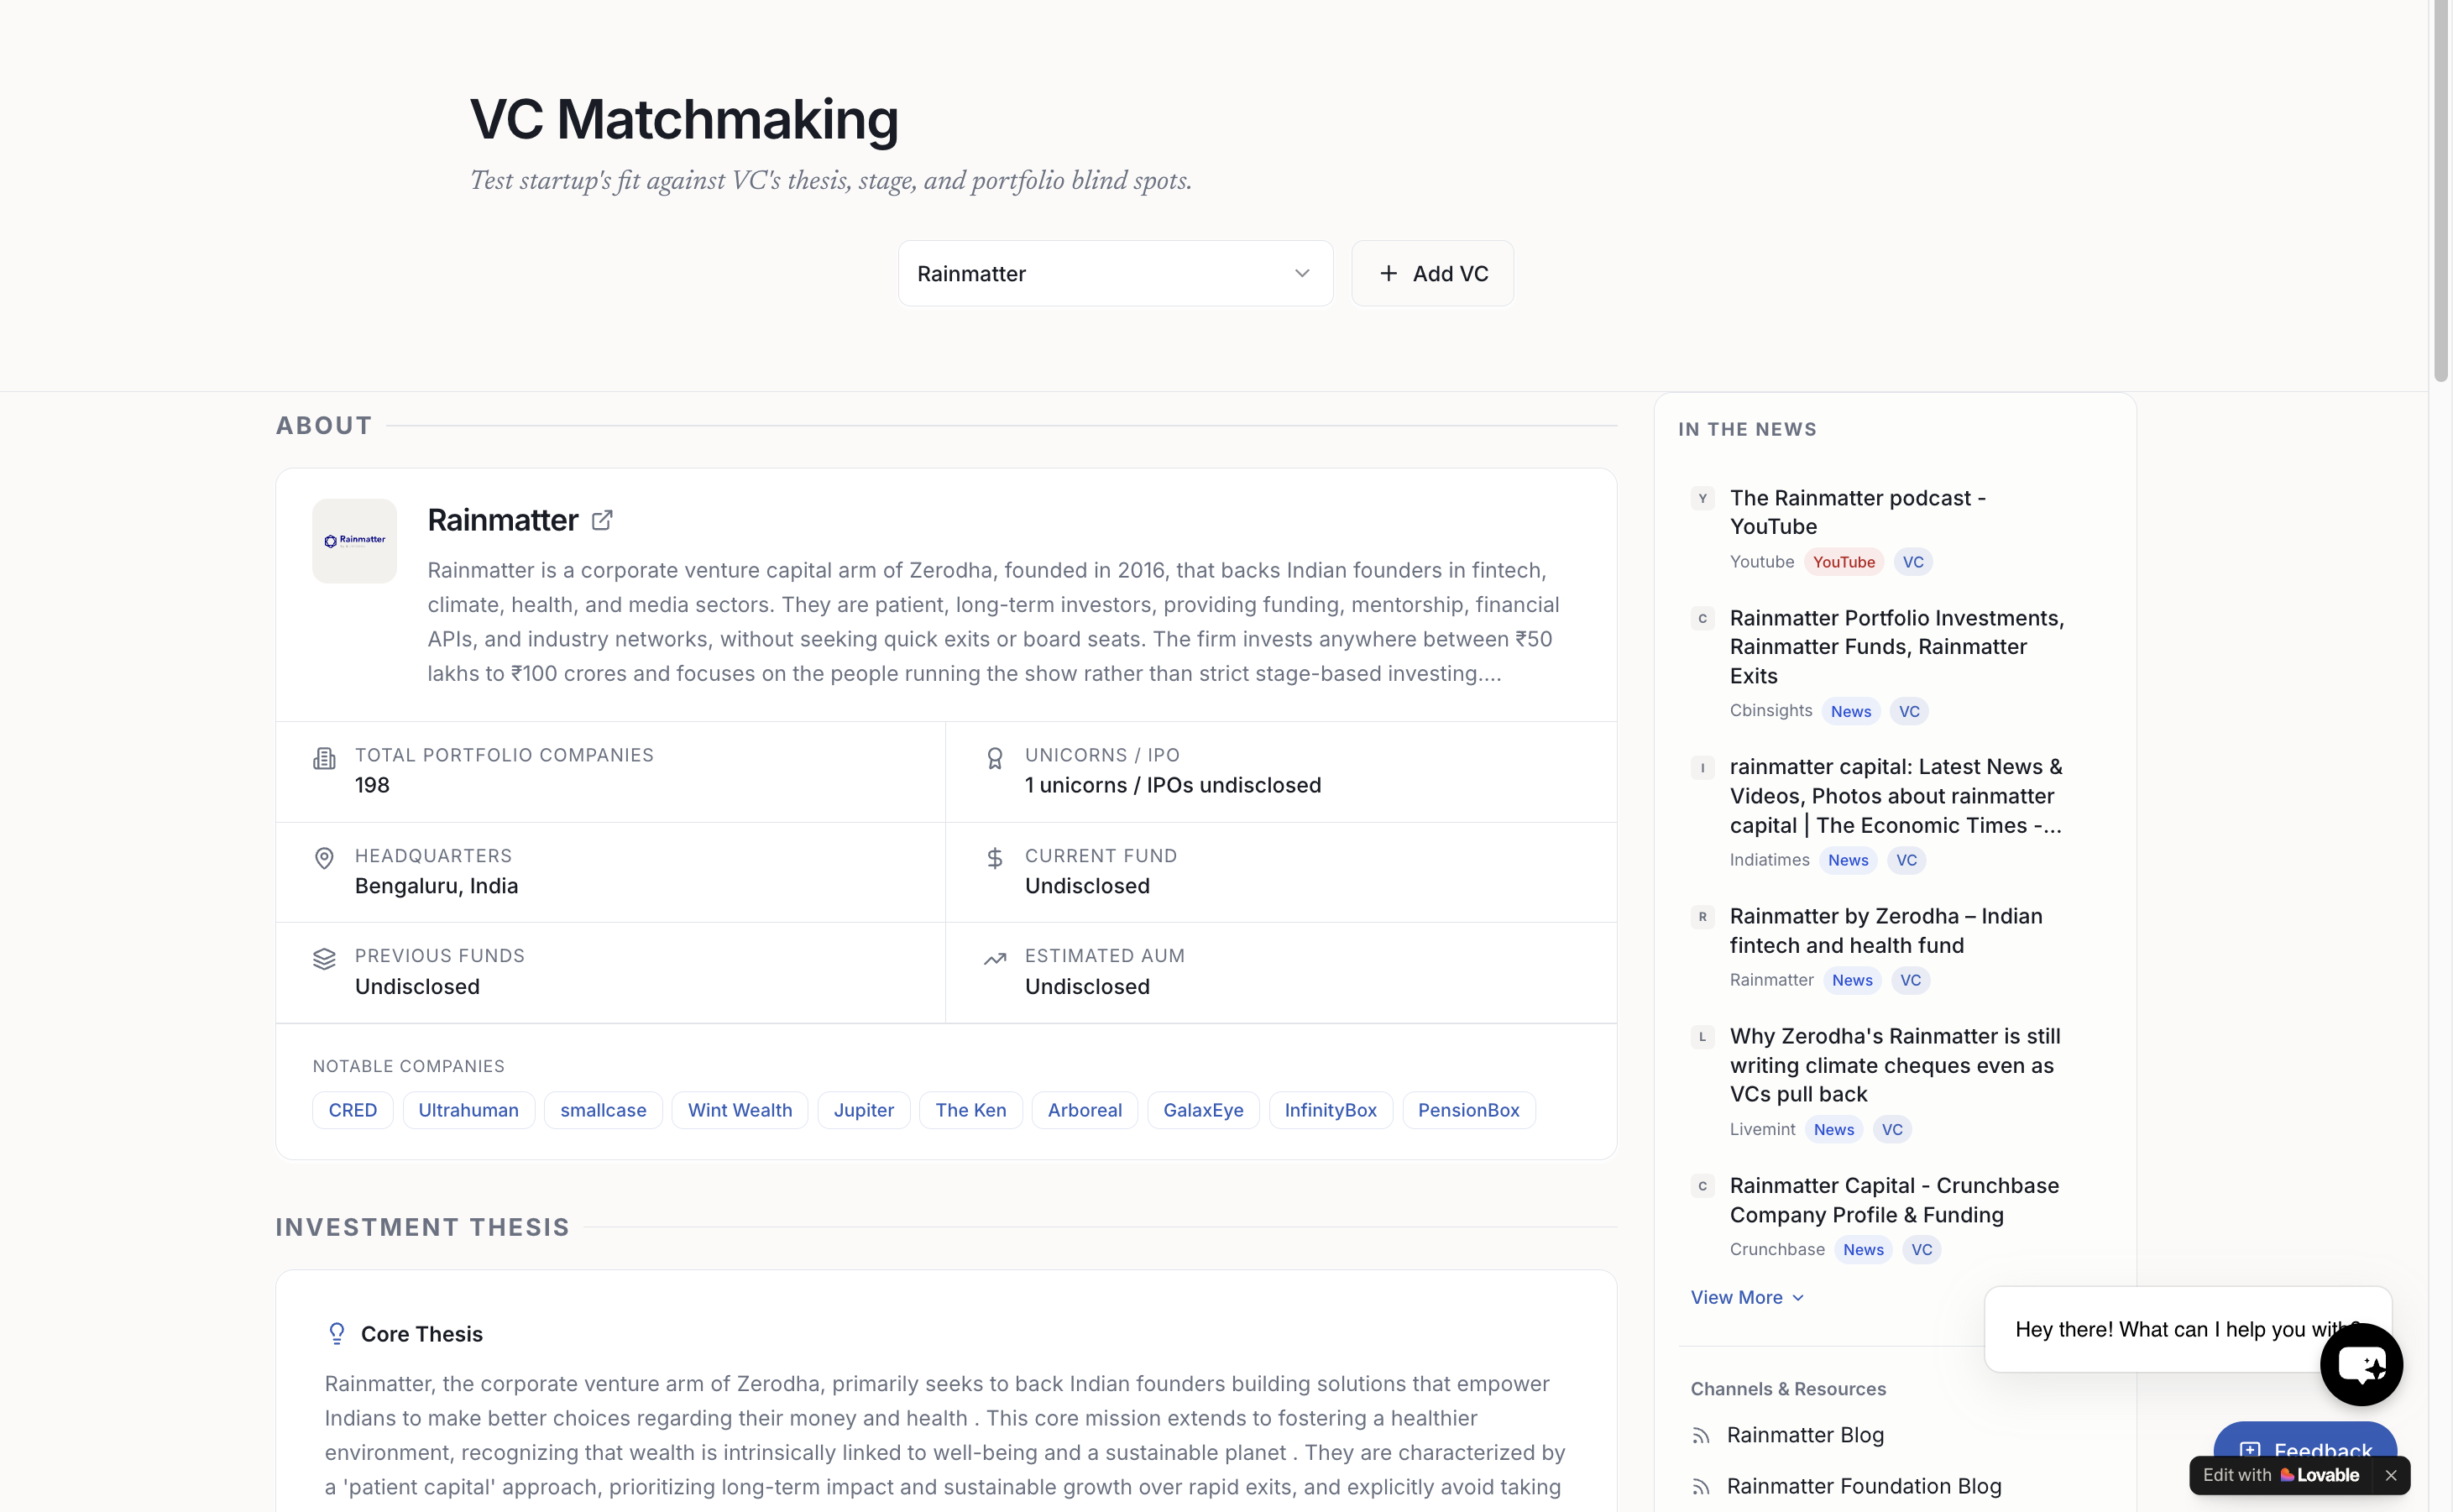Click the RSS icon next to Rainmatter Blog
The image size is (2453, 1512).
[1702, 1435]
